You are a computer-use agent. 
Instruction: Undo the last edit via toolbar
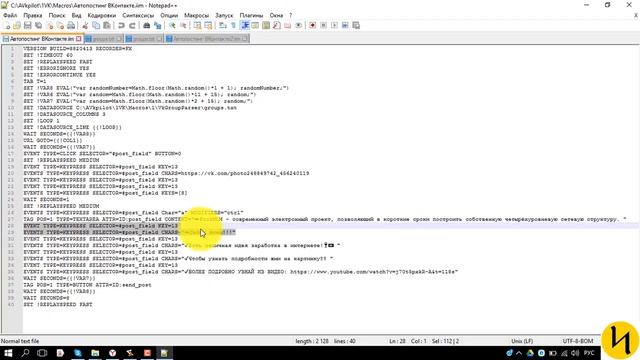tap(121, 25)
